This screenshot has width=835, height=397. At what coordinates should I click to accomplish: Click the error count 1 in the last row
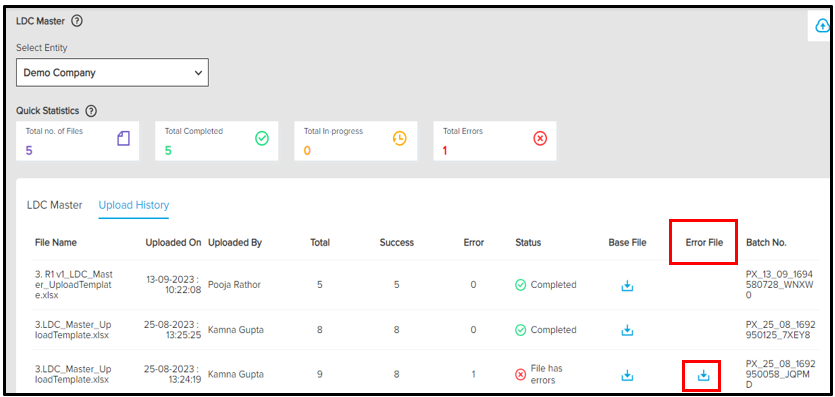pyautogui.click(x=473, y=375)
